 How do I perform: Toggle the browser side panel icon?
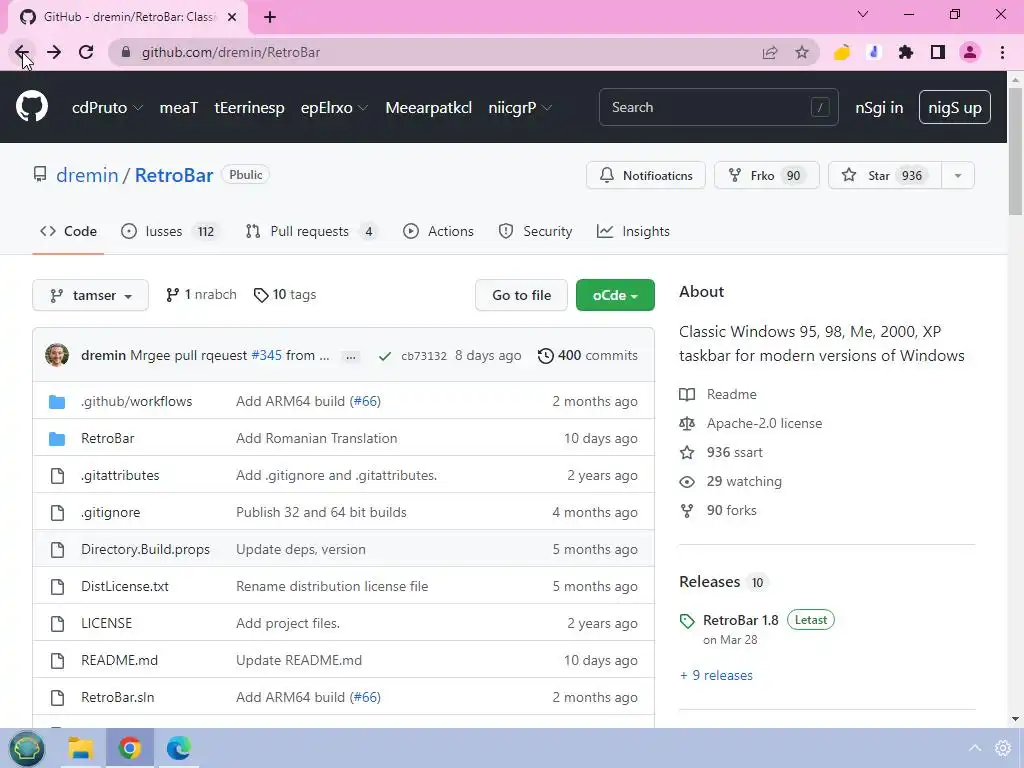938,52
